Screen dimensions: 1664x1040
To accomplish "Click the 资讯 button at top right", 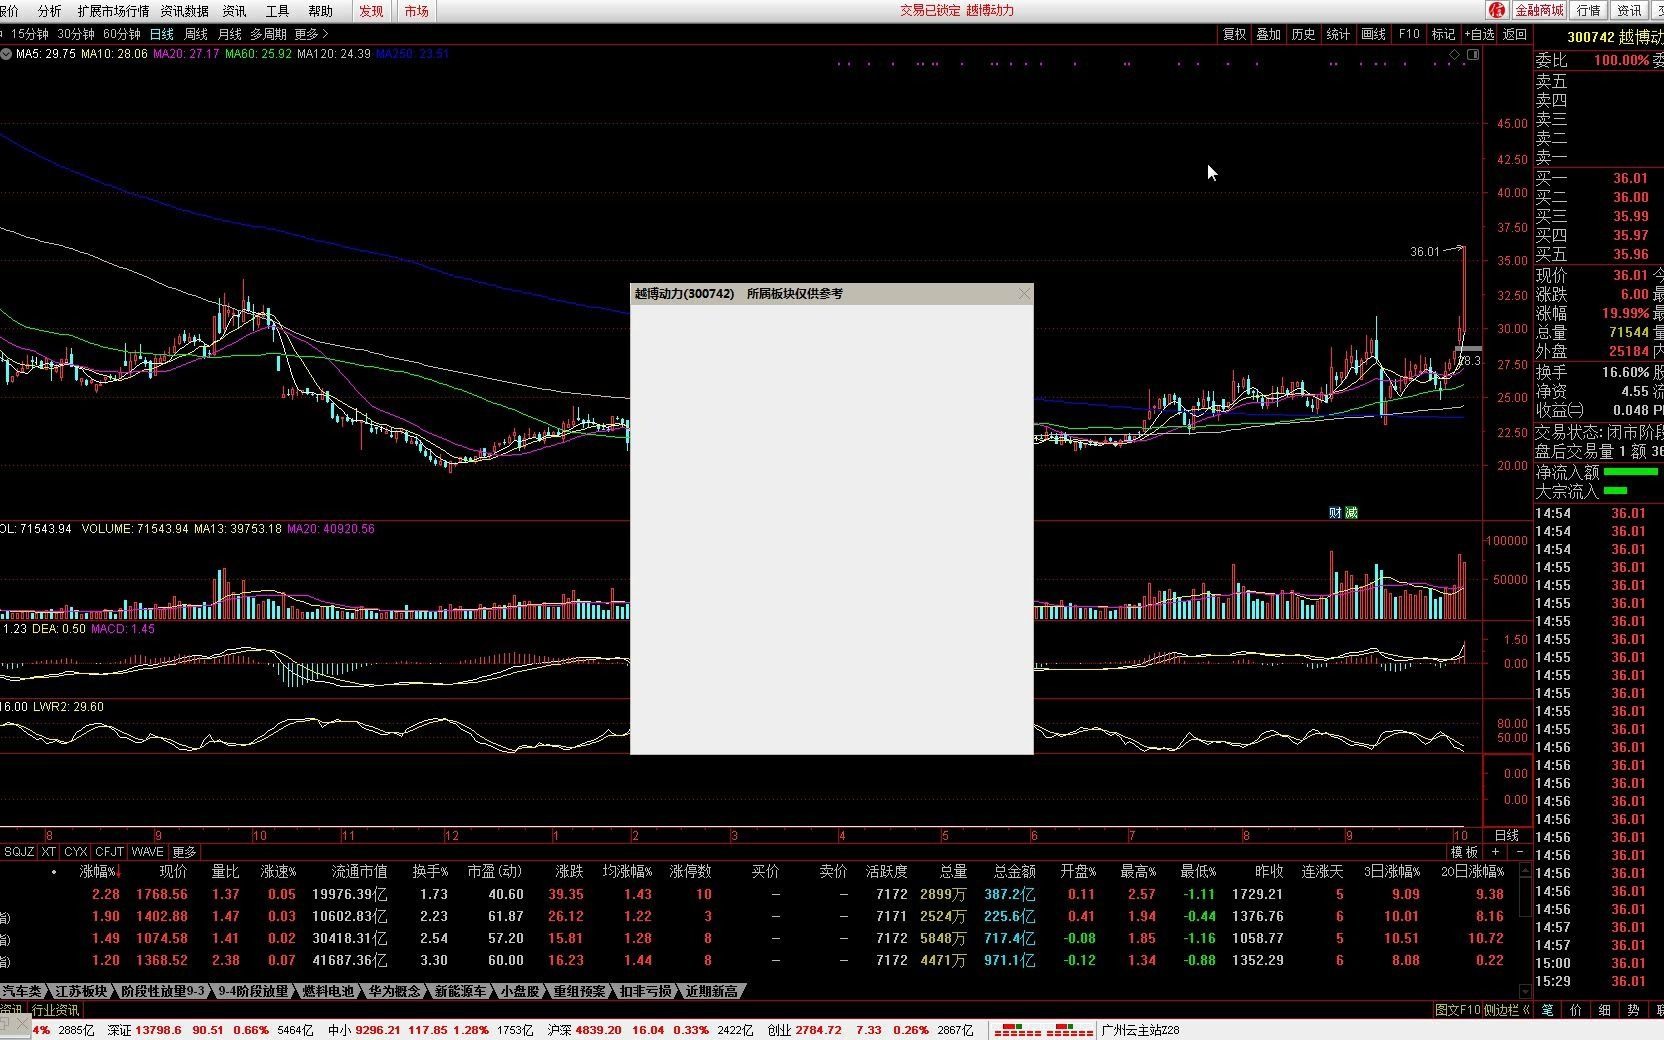I will tap(1630, 10).
